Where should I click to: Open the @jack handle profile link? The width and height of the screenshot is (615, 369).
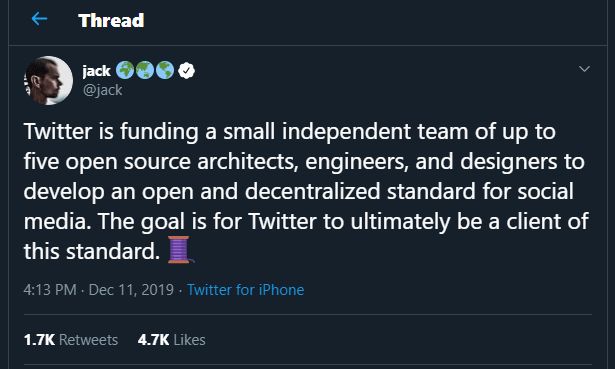tap(102, 90)
